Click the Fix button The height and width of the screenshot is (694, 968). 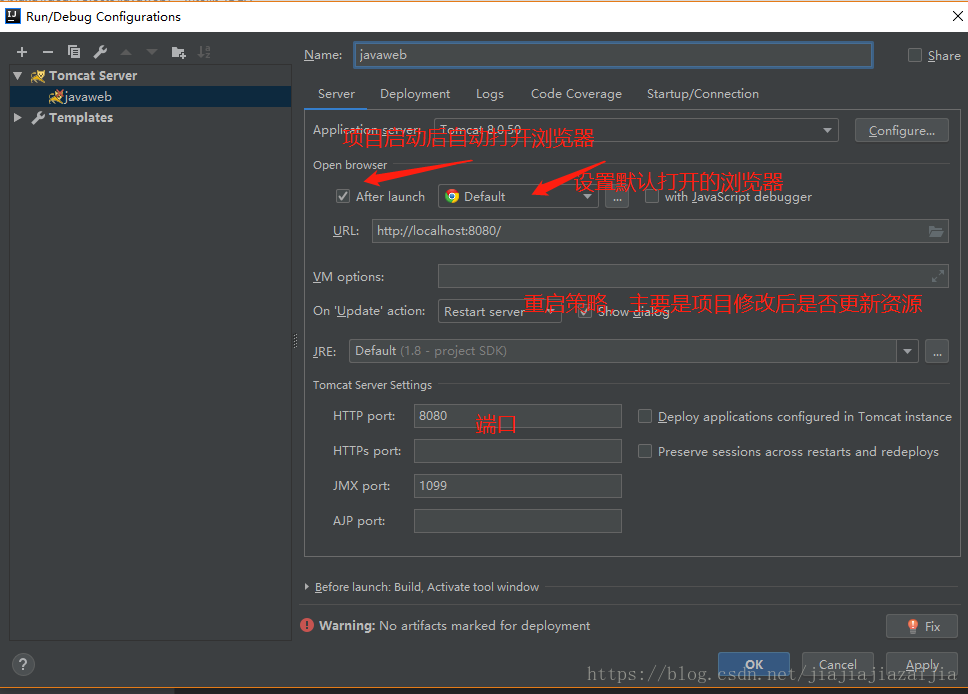pyautogui.click(x=922, y=626)
